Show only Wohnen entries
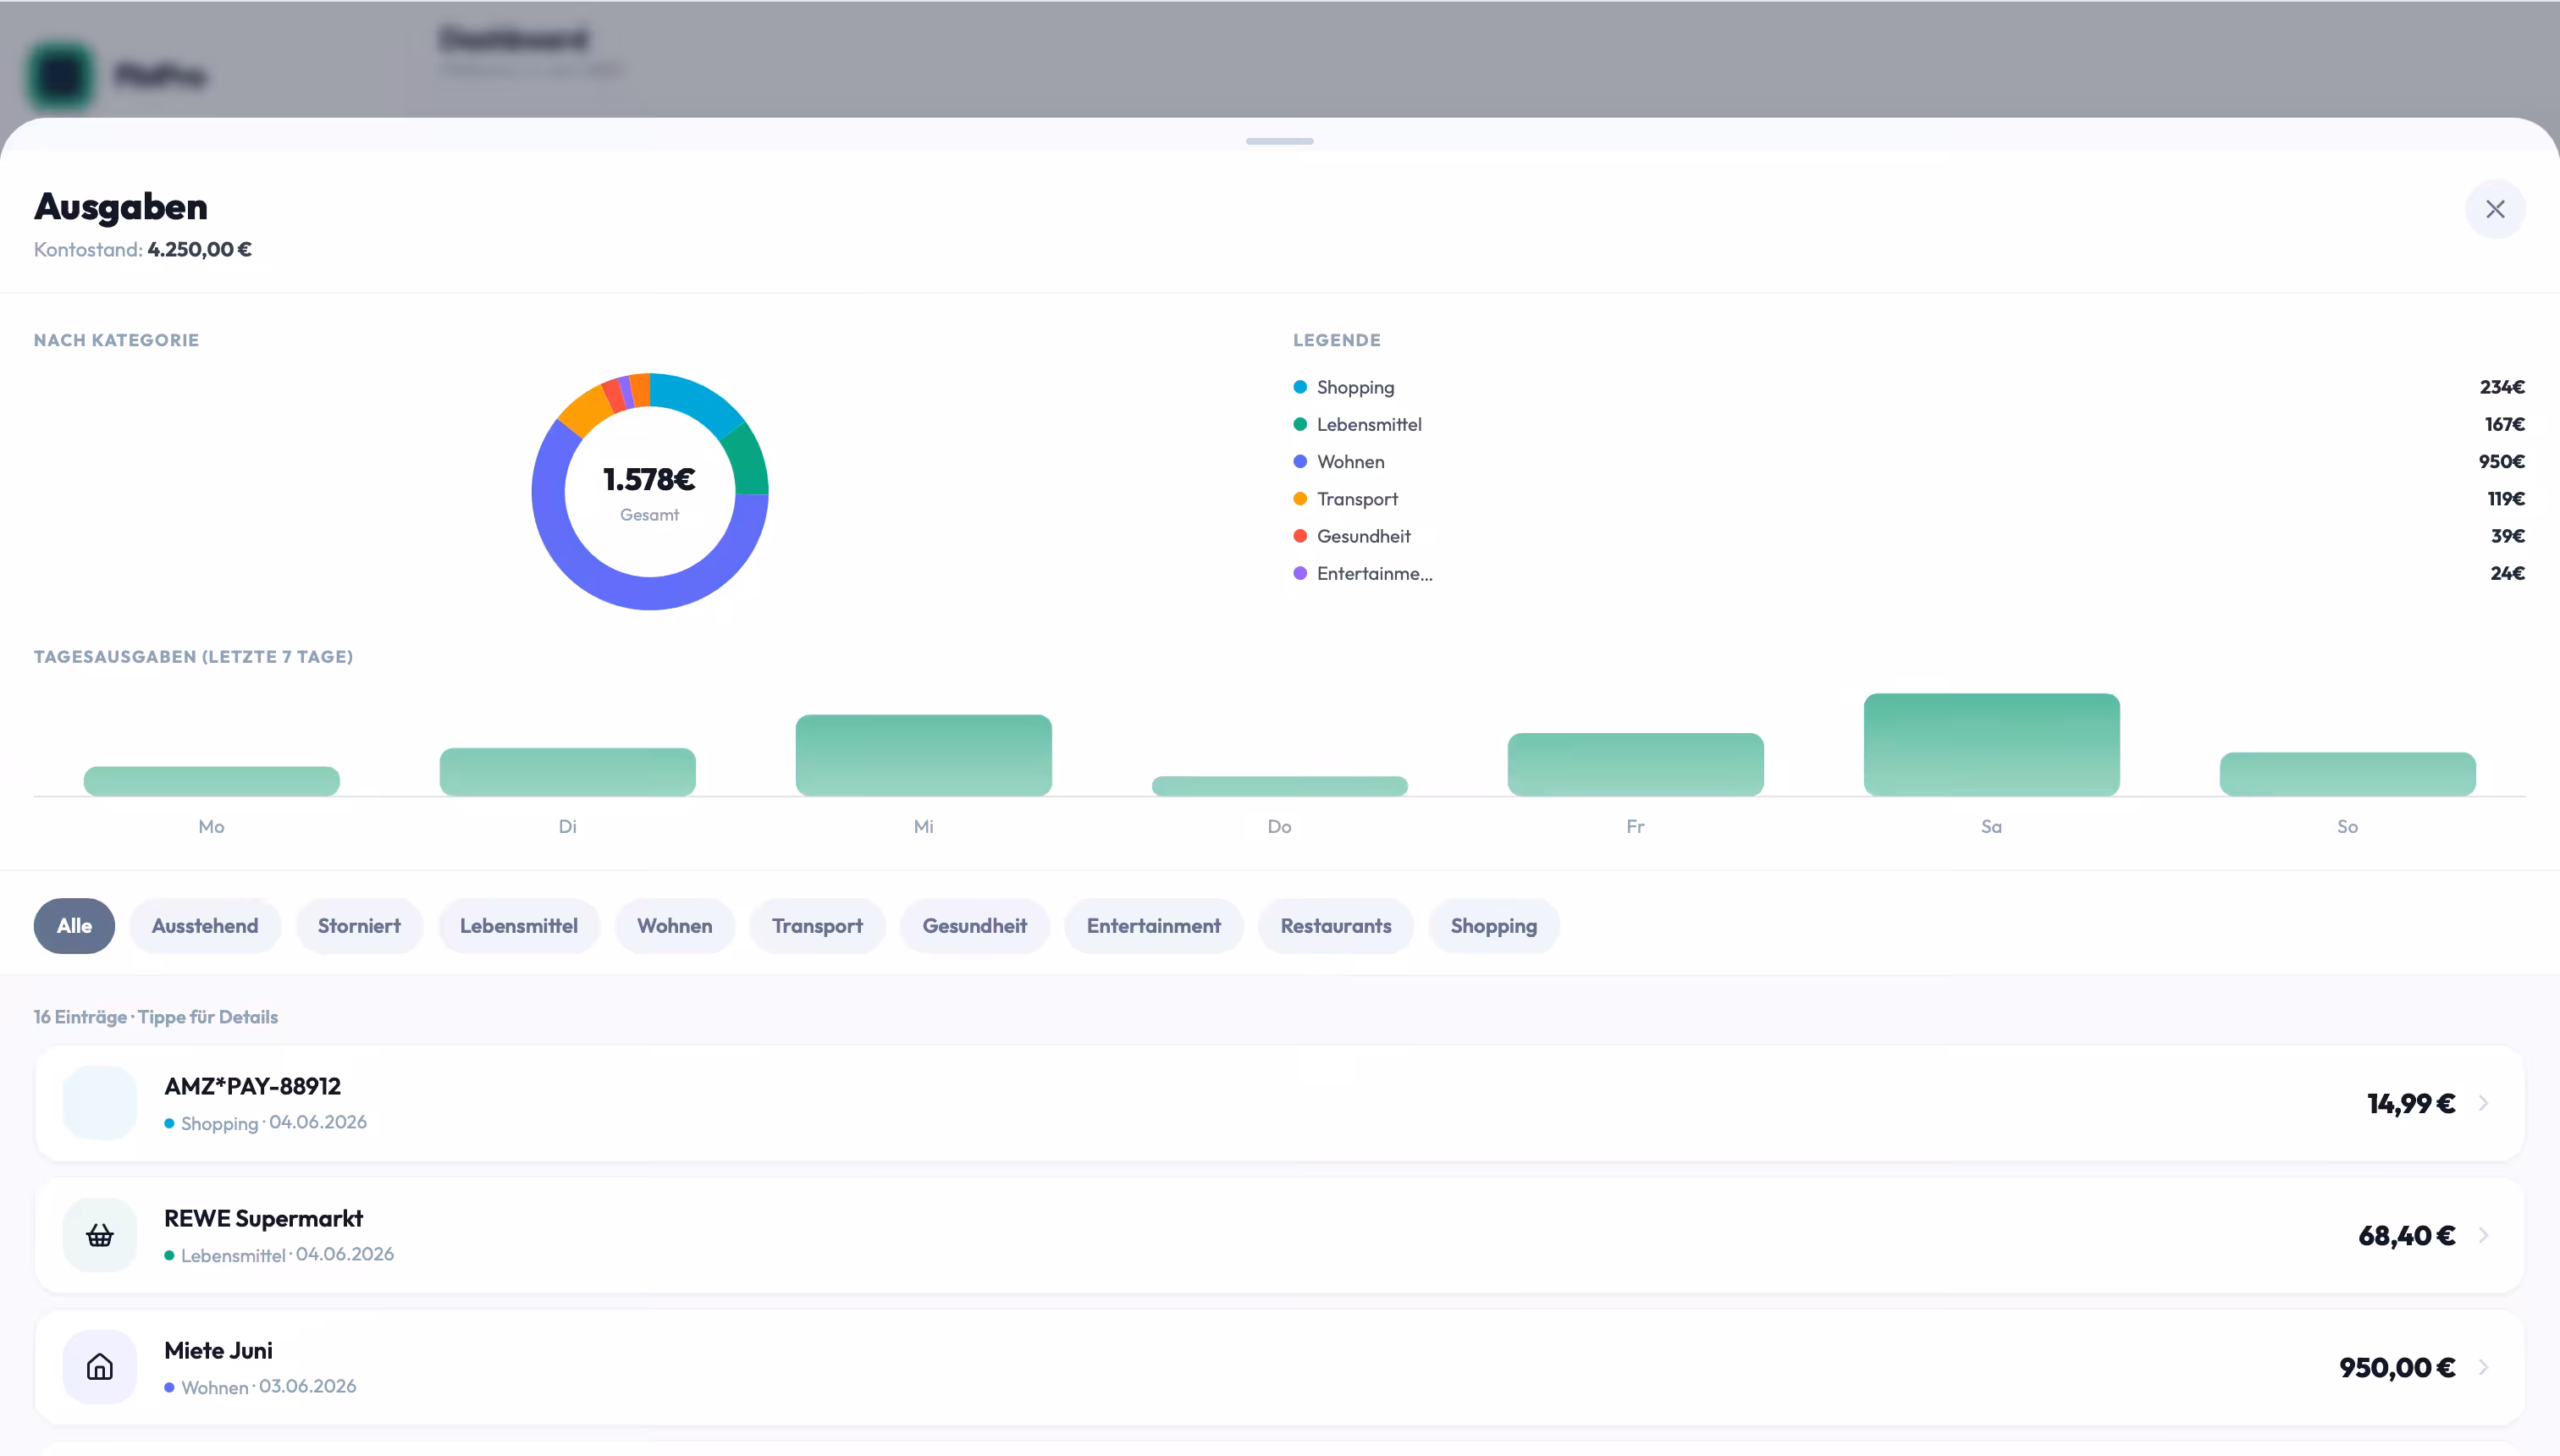Screen dimensions: 2560x1456 coord(675,926)
